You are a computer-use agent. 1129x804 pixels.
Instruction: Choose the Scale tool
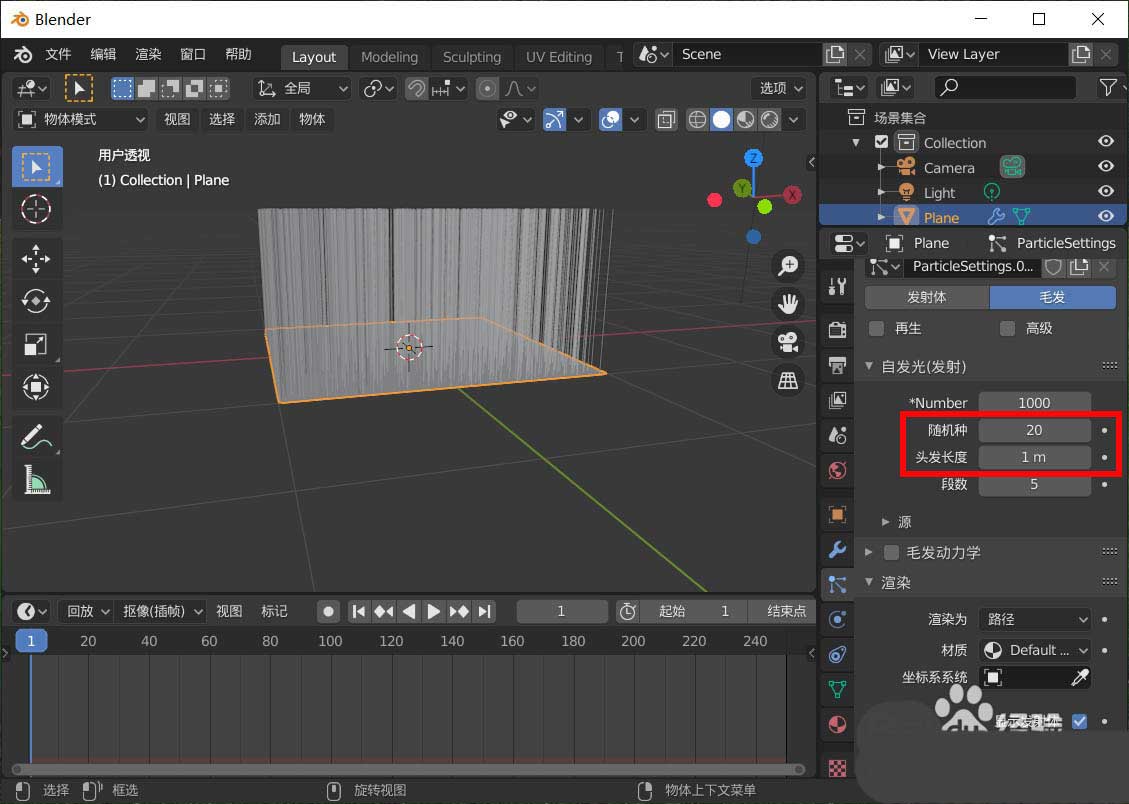36,344
